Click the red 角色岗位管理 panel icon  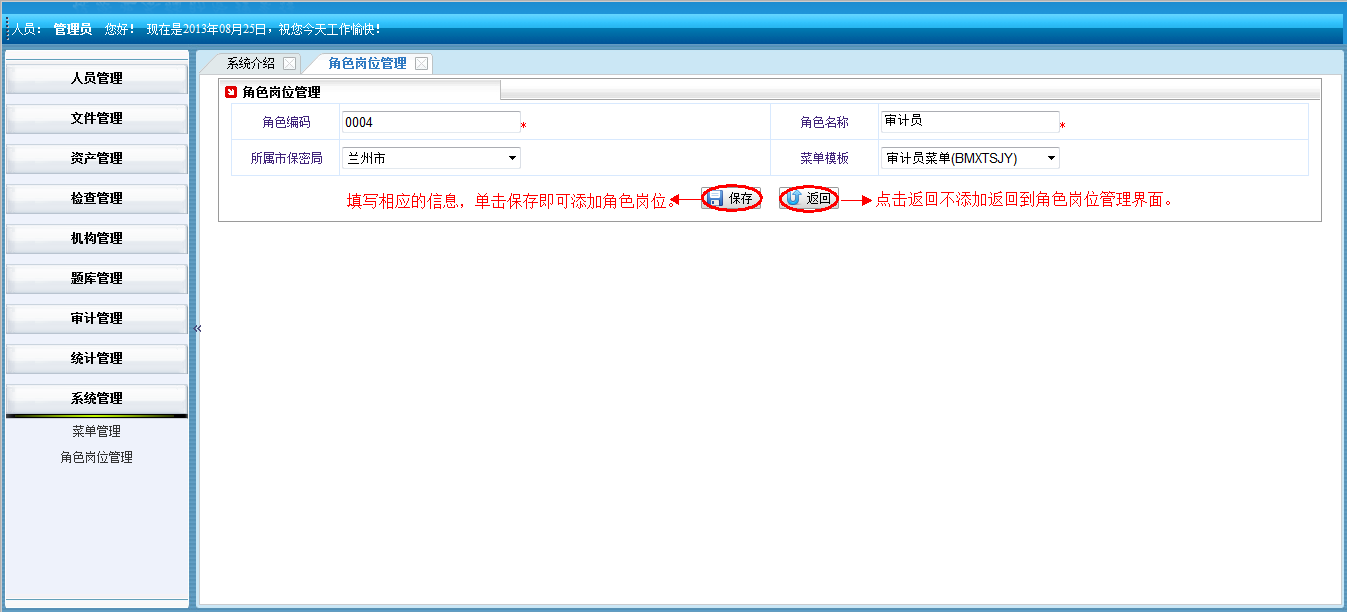pos(231,92)
